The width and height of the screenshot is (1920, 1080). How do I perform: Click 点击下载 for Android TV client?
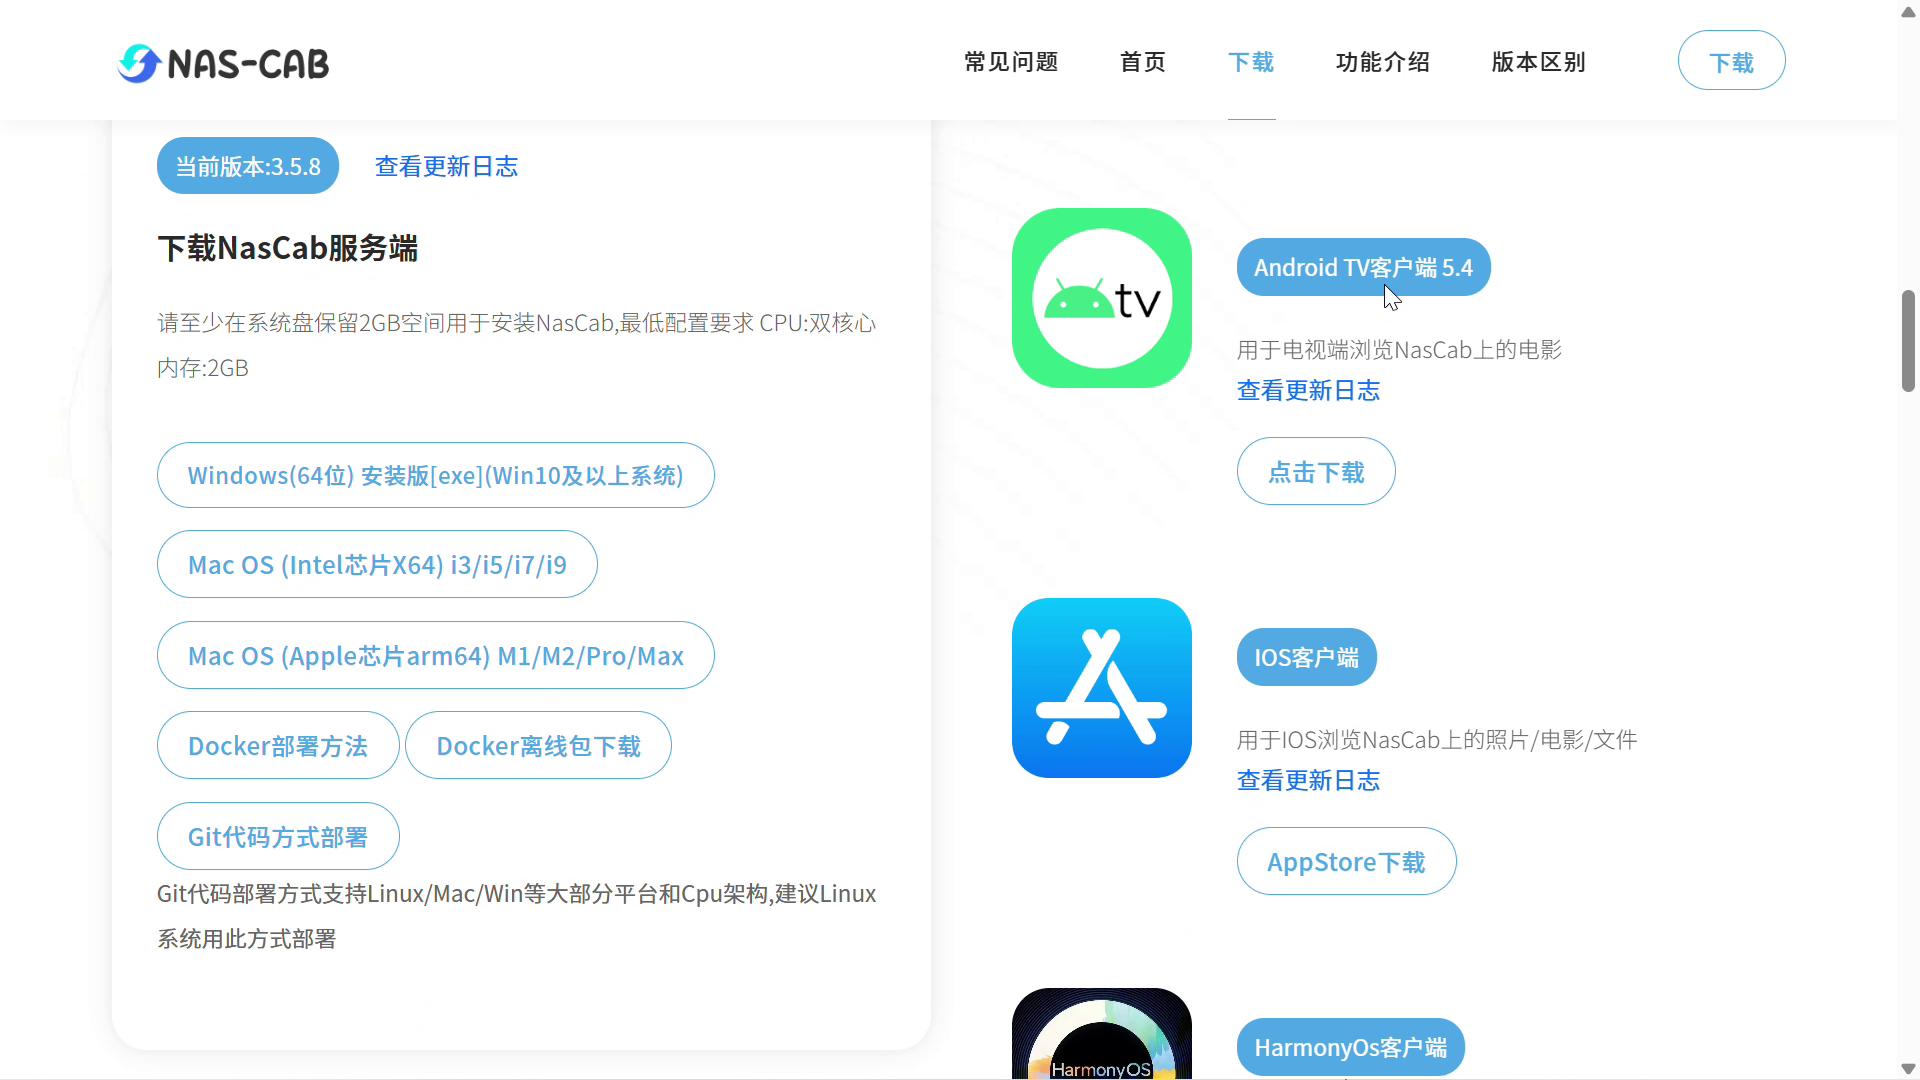(x=1315, y=472)
